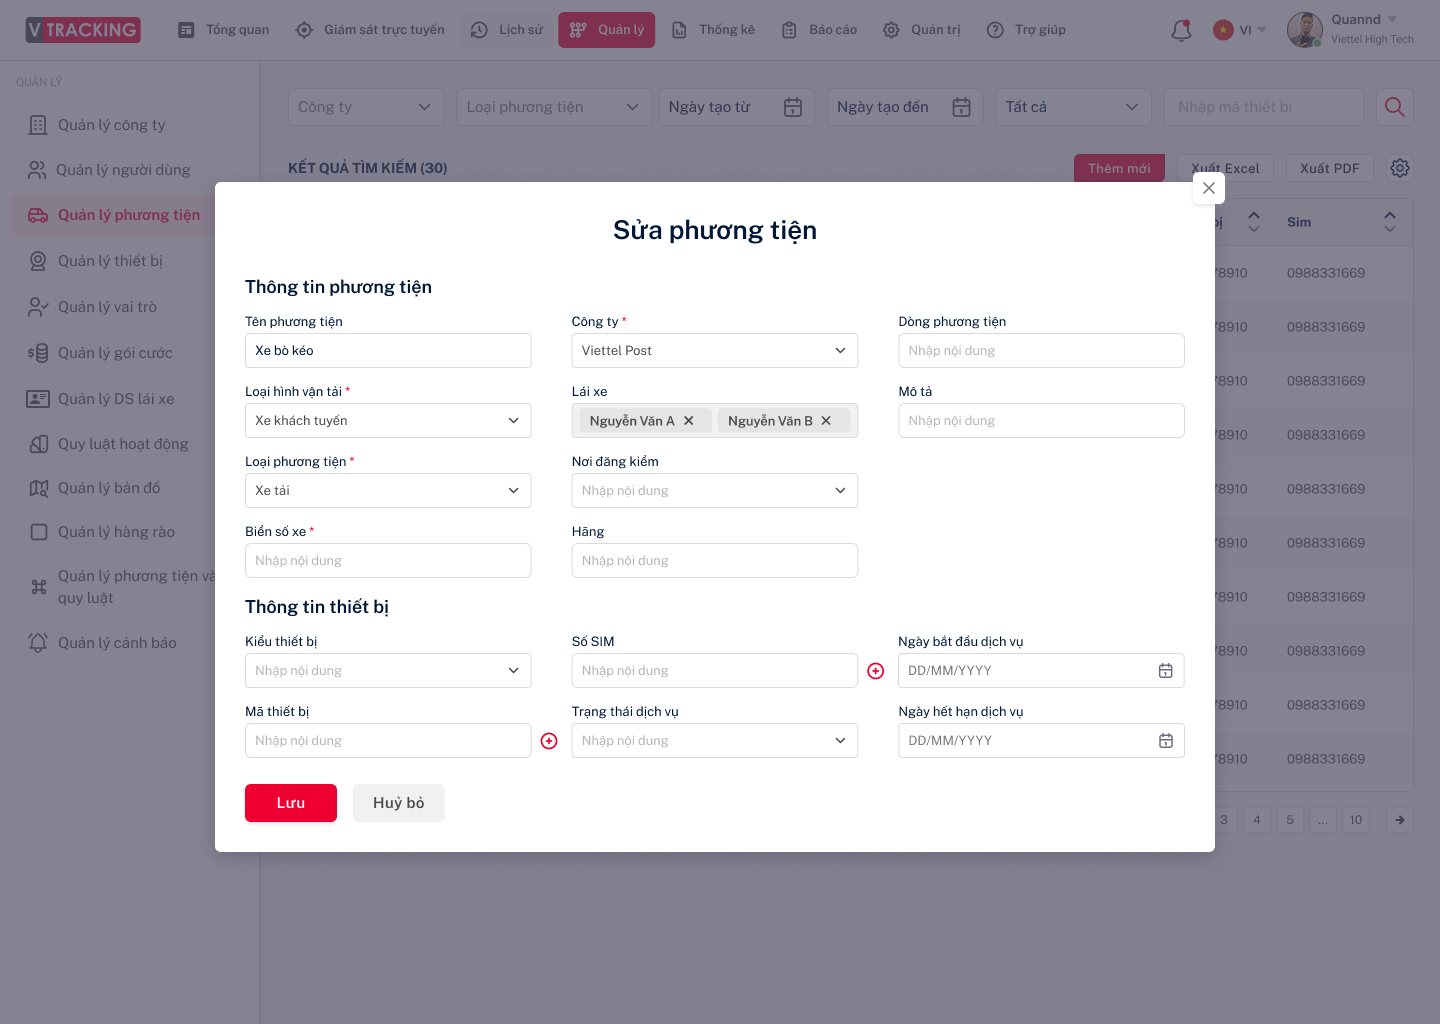Screen dimensions: 1440x1024
Task: Click the red search magnifier icon
Action: (x=1395, y=107)
